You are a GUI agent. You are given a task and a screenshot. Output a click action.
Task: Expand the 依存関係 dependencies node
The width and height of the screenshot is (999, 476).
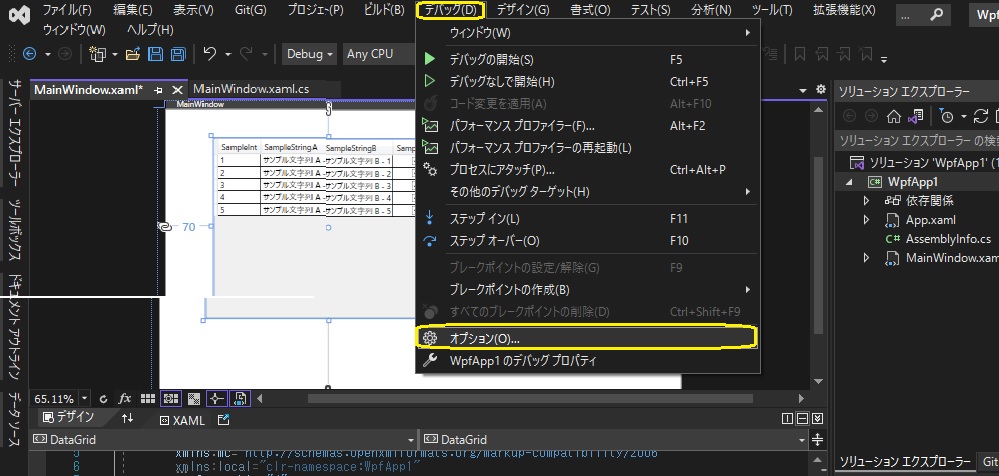866,201
